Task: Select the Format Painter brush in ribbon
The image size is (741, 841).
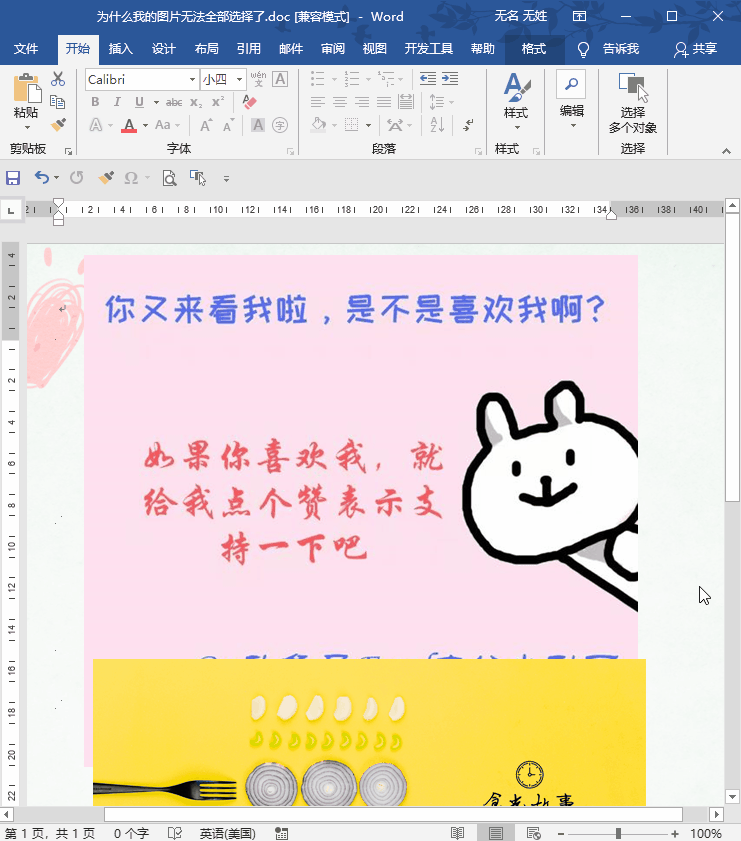Action: (x=58, y=125)
